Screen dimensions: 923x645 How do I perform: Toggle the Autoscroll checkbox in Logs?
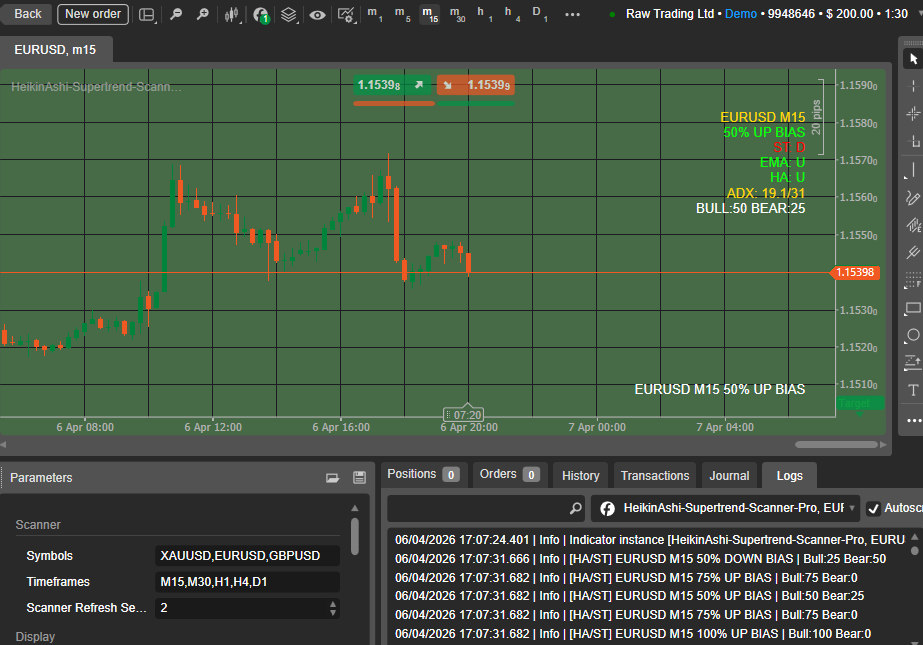pyautogui.click(x=874, y=508)
